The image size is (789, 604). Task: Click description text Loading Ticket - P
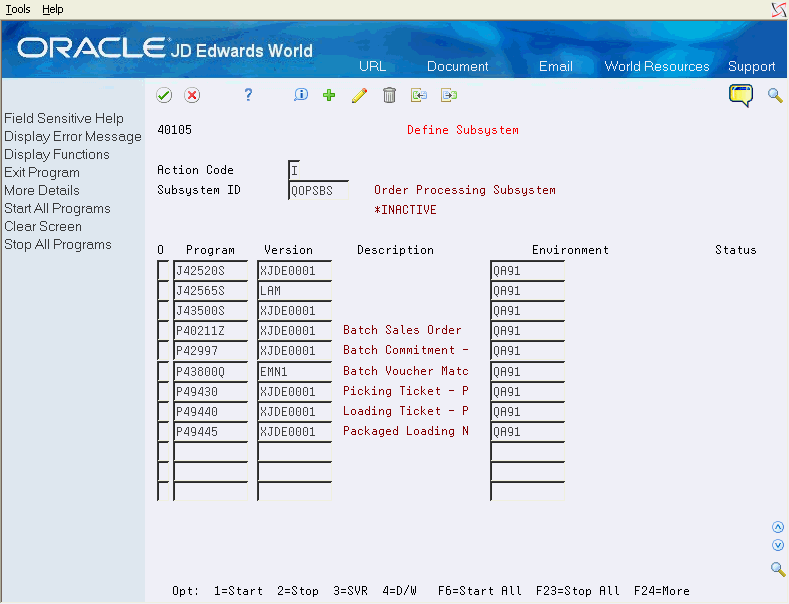[406, 411]
